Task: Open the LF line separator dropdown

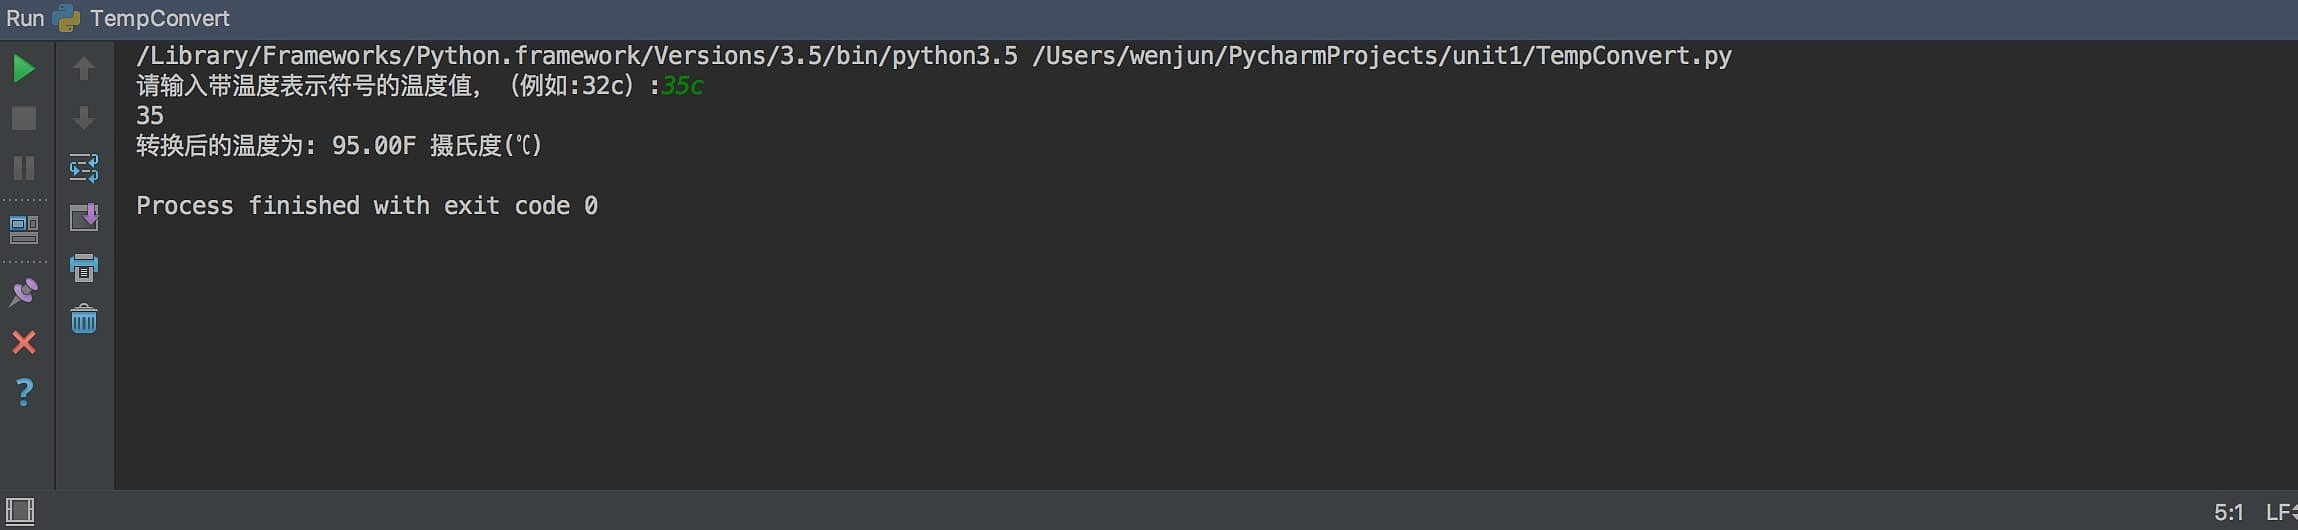Action: 2280,513
